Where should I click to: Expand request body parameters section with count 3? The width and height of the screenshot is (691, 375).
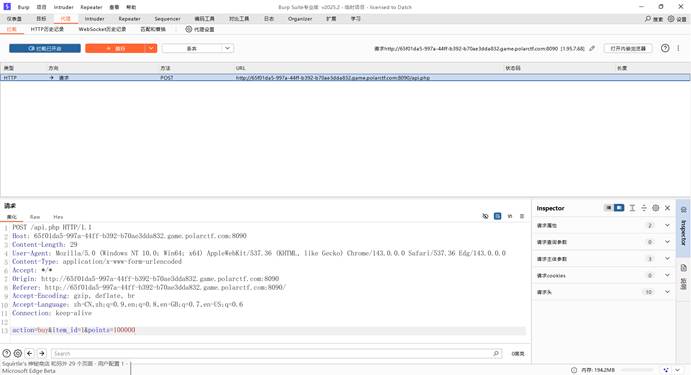tap(603, 259)
